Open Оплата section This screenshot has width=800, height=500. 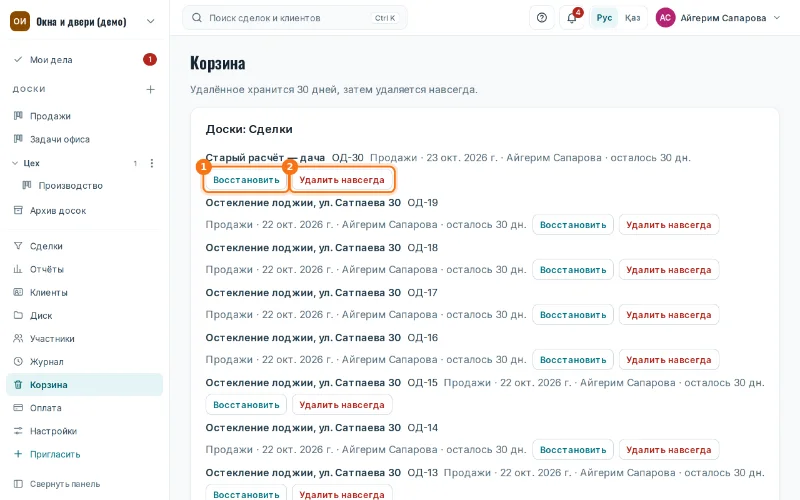click(85, 408)
